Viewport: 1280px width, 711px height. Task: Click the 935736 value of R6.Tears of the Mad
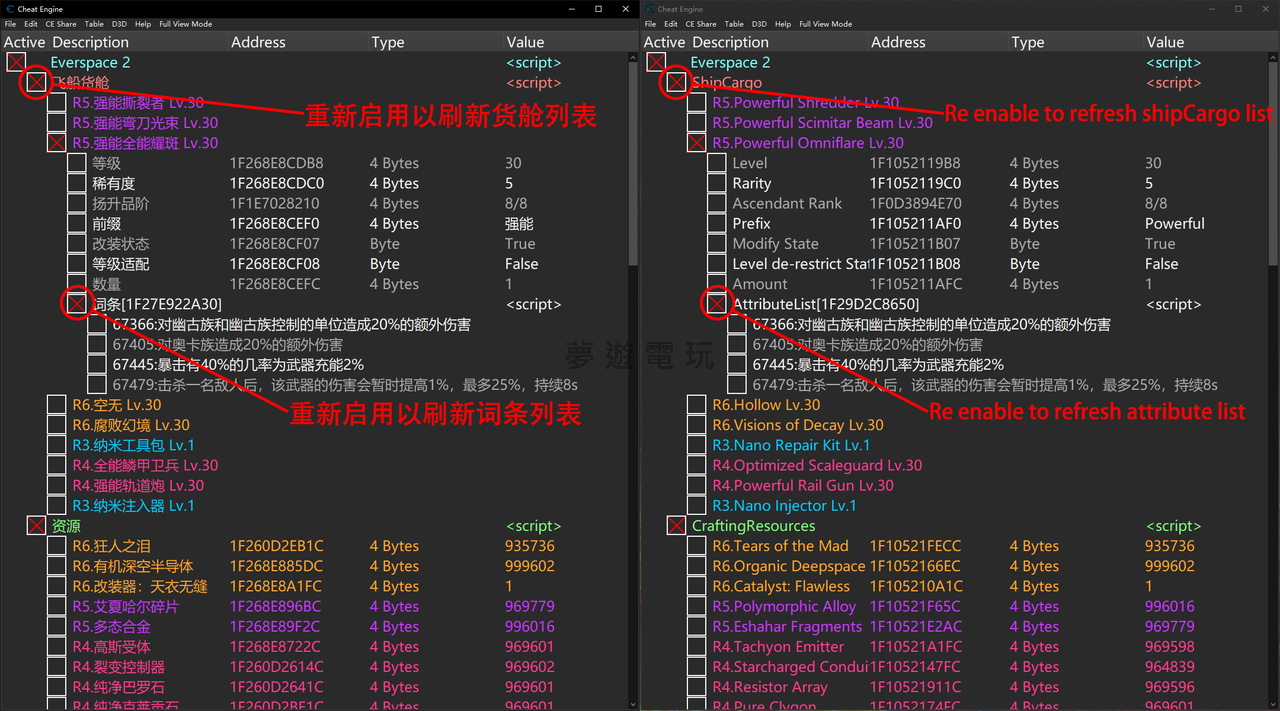coord(1169,546)
